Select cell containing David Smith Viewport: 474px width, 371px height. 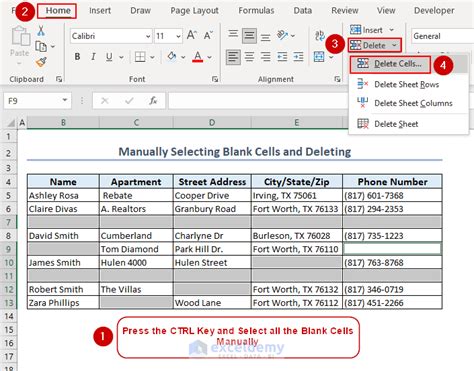[63, 236]
